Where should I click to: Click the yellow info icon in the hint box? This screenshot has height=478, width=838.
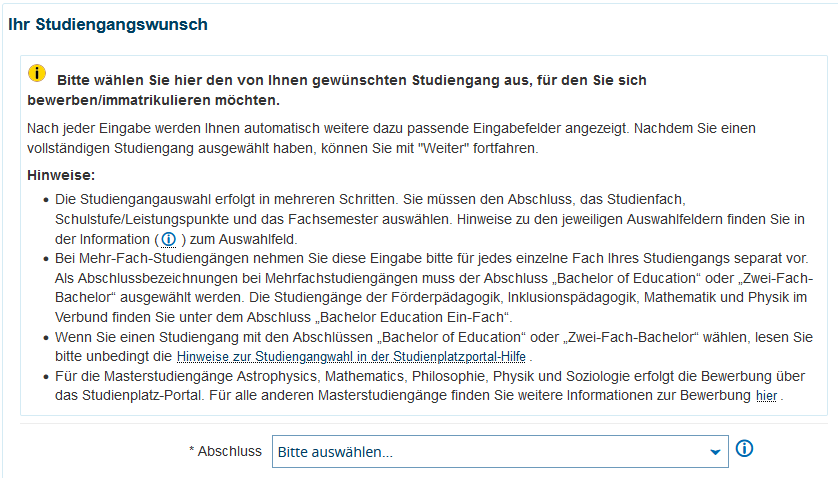[37, 73]
